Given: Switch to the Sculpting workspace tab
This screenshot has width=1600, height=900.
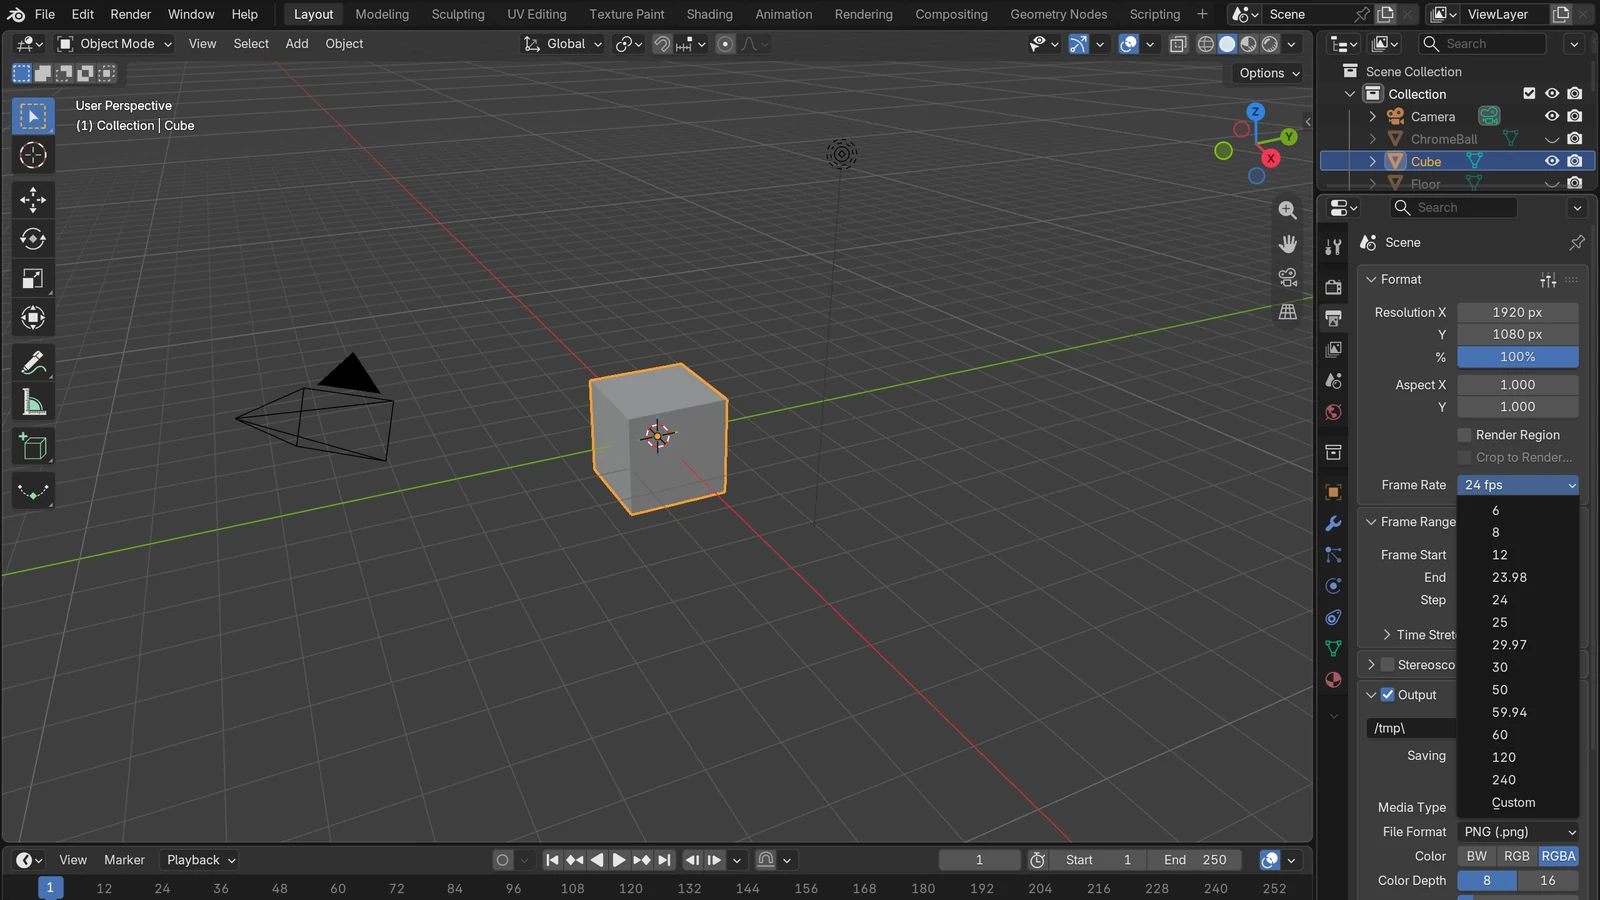Looking at the screenshot, I should 458,14.
